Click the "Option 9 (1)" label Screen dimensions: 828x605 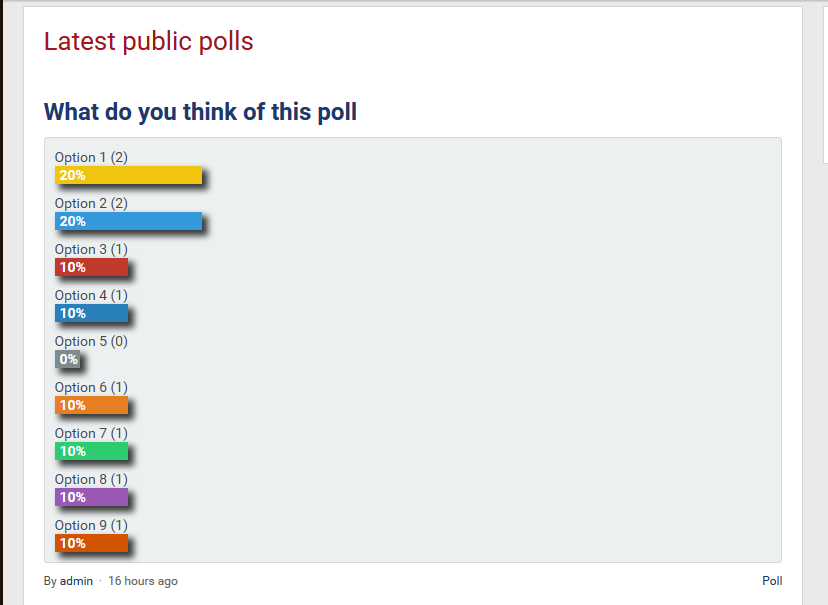91,526
